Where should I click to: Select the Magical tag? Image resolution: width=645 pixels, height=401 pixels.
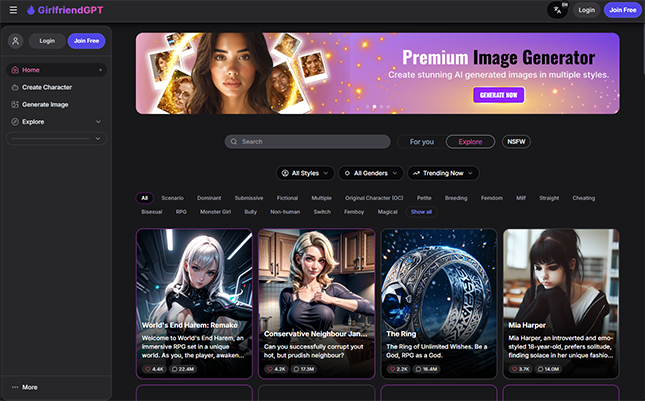[x=387, y=212]
